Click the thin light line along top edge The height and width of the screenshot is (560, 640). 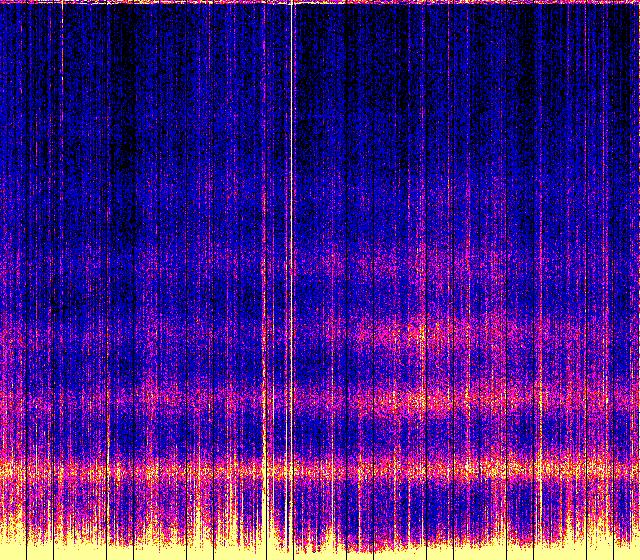[x=320, y=2]
